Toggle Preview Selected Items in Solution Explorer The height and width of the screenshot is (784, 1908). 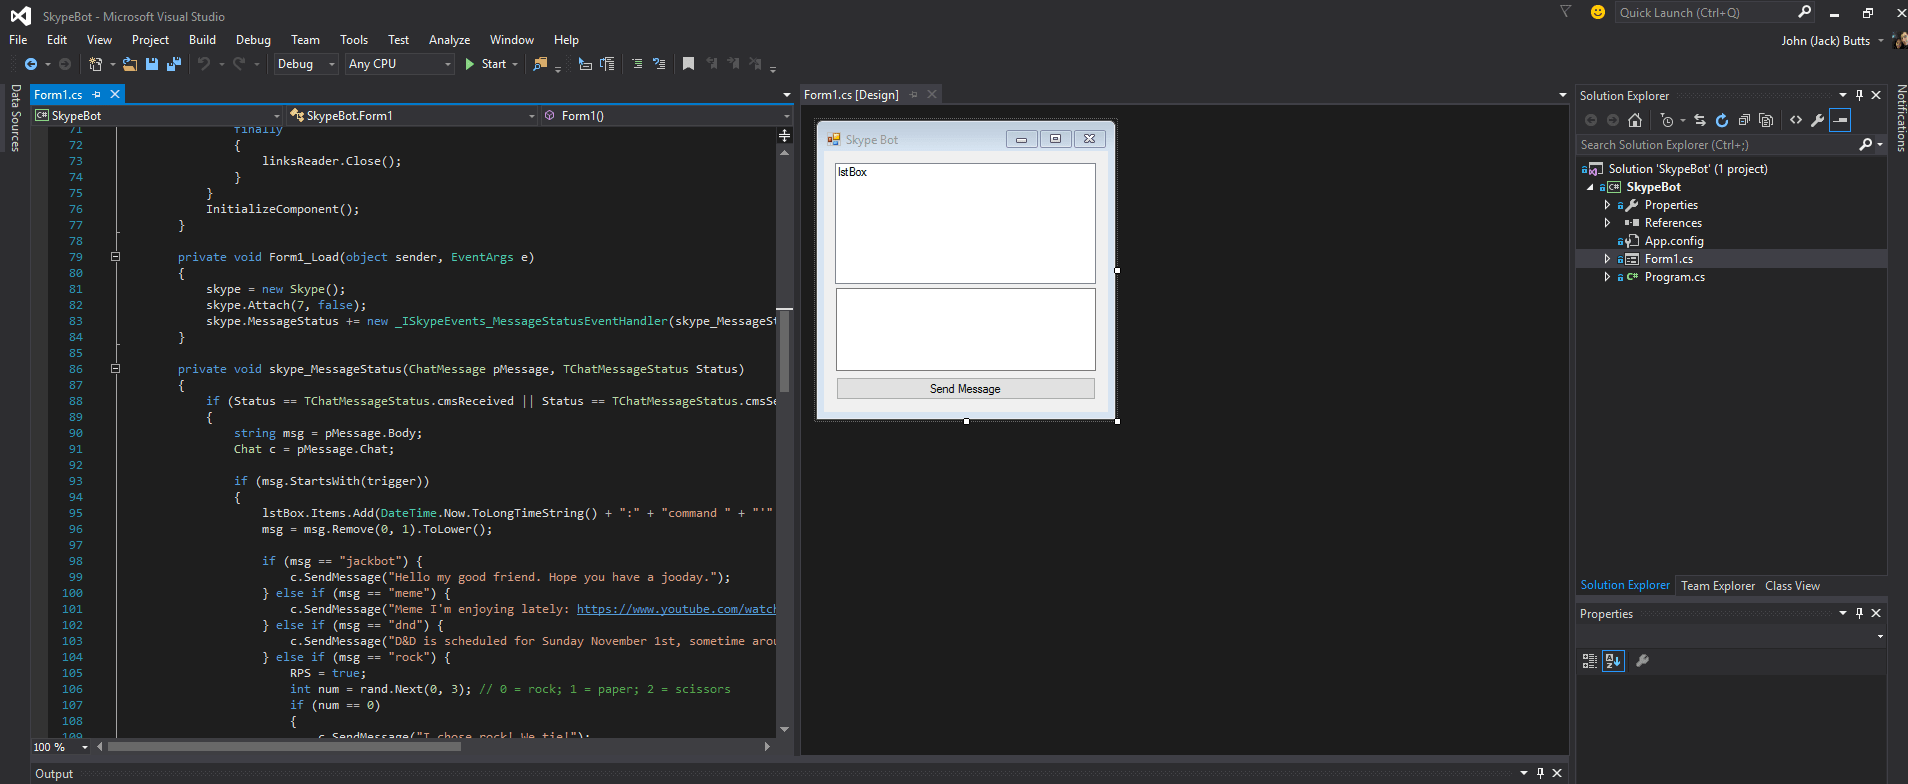[1840, 120]
